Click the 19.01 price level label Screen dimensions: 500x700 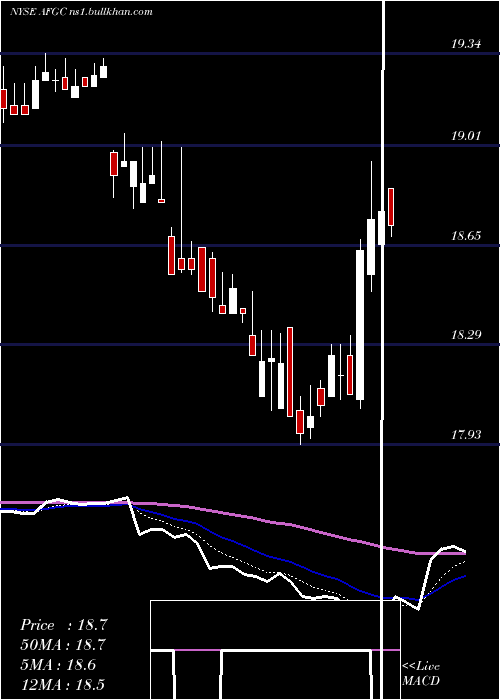(466, 136)
